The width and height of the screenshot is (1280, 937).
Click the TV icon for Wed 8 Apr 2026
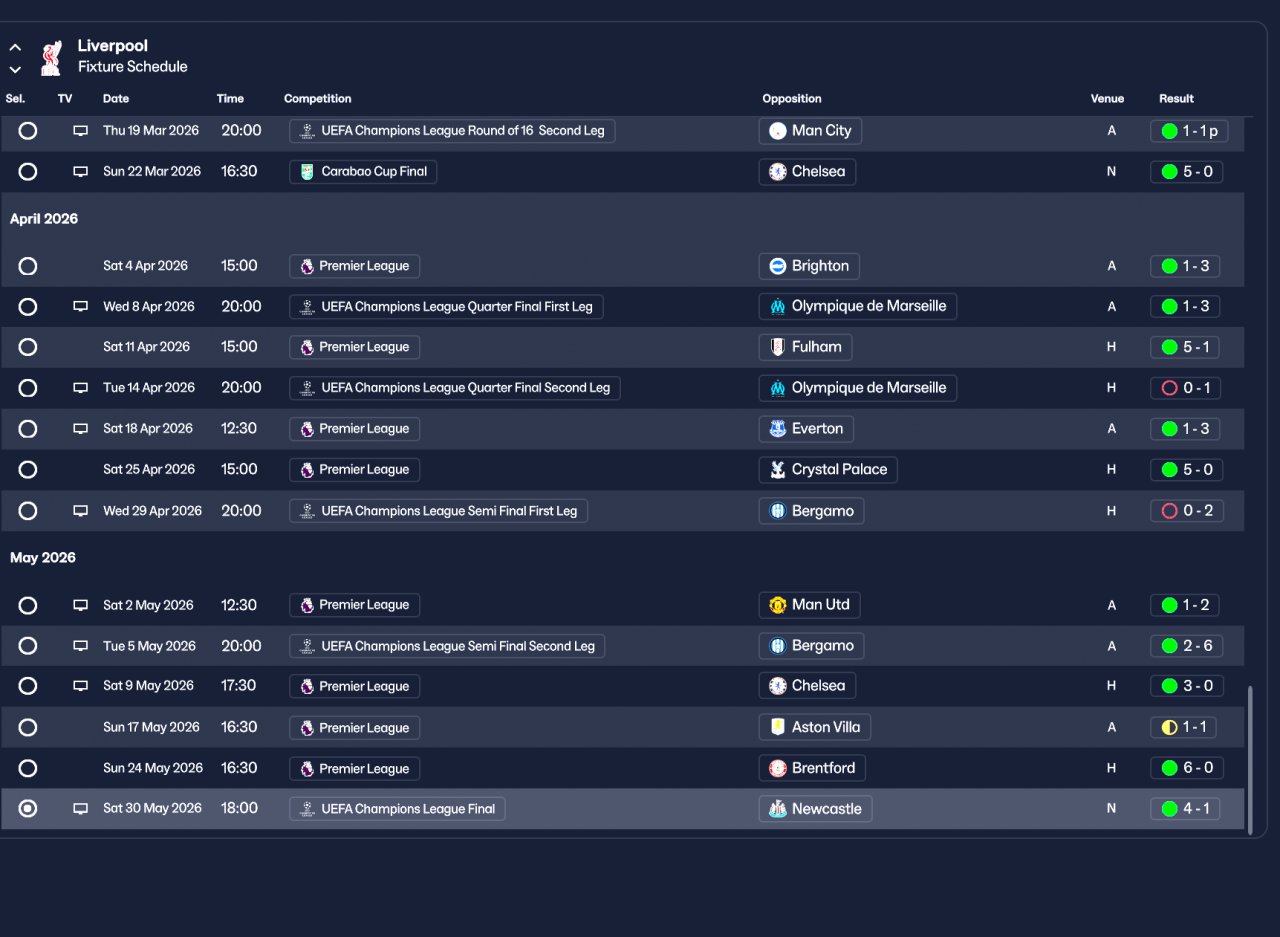point(81,307)
